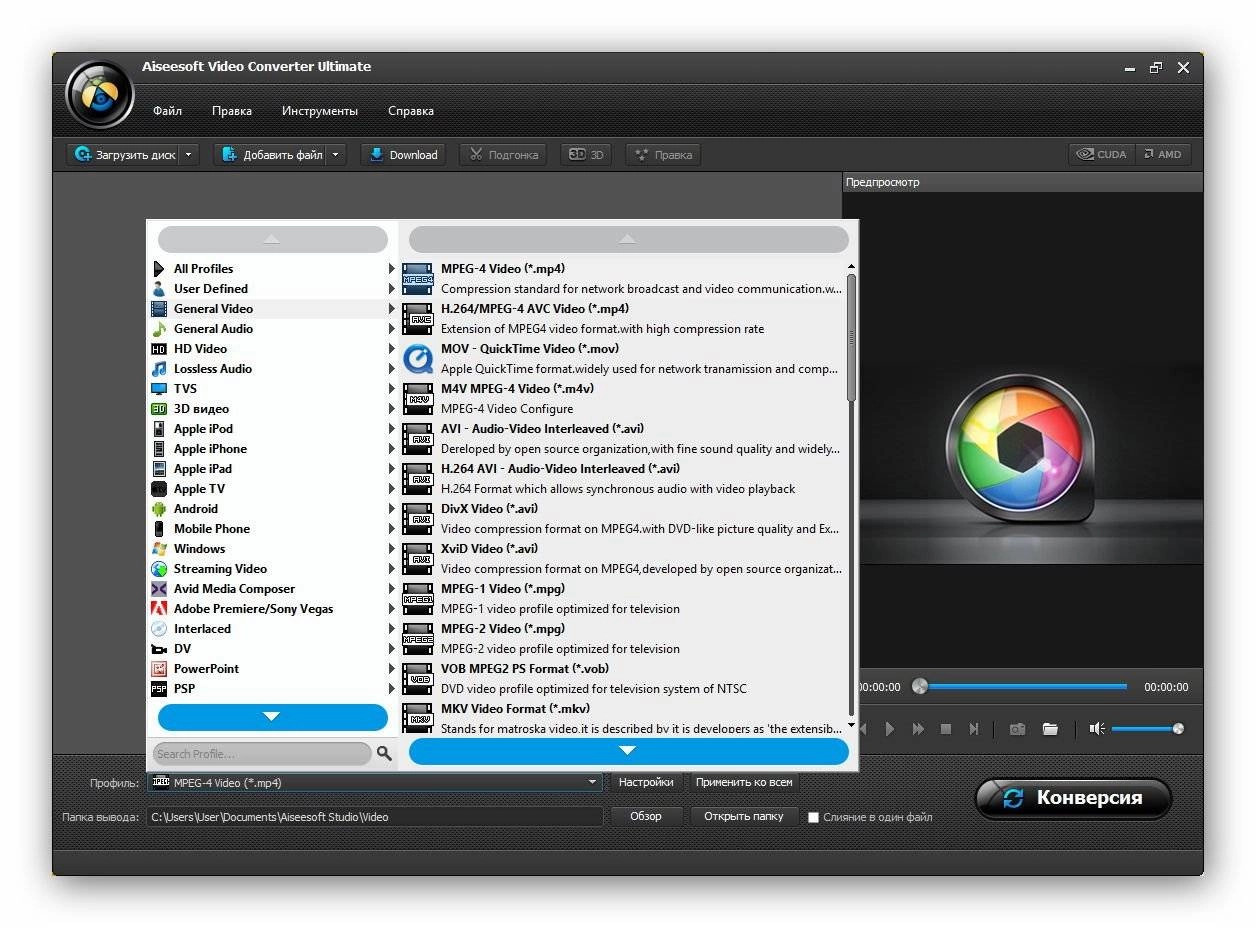Open the dropdown arrow beside Добавить файл
The image size is (1256, 928).
[x=336, y=155]
